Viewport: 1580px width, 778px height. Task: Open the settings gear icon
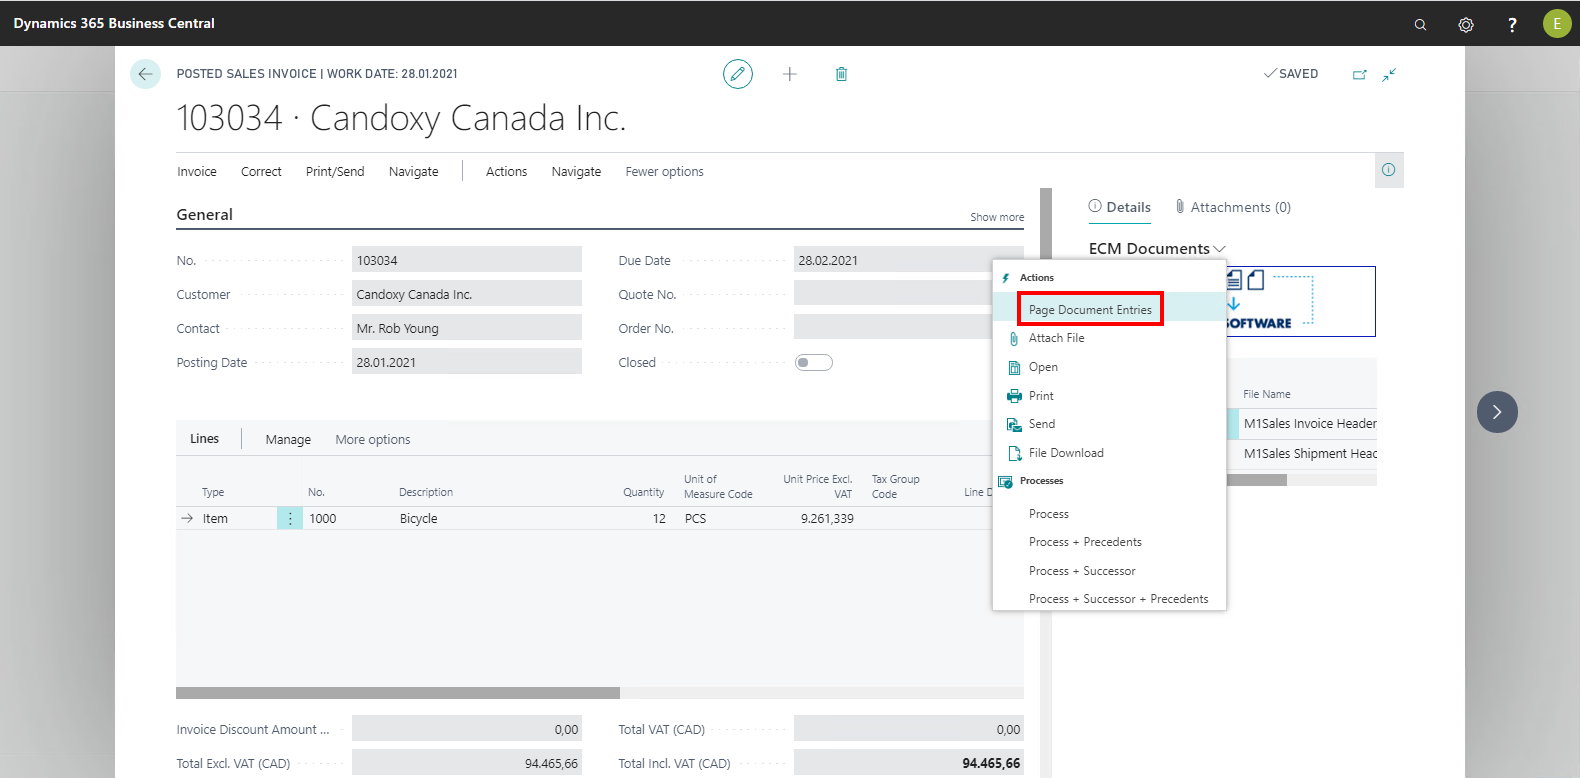click(1466, 25)
